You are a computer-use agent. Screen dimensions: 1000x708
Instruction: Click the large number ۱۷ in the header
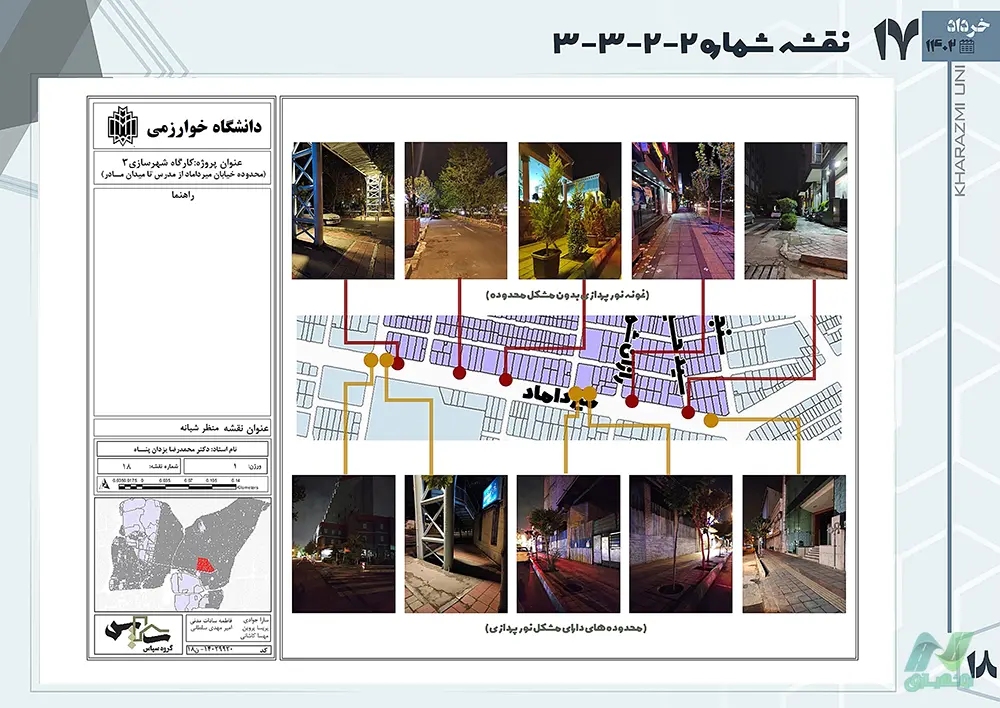tap(897, 40)
